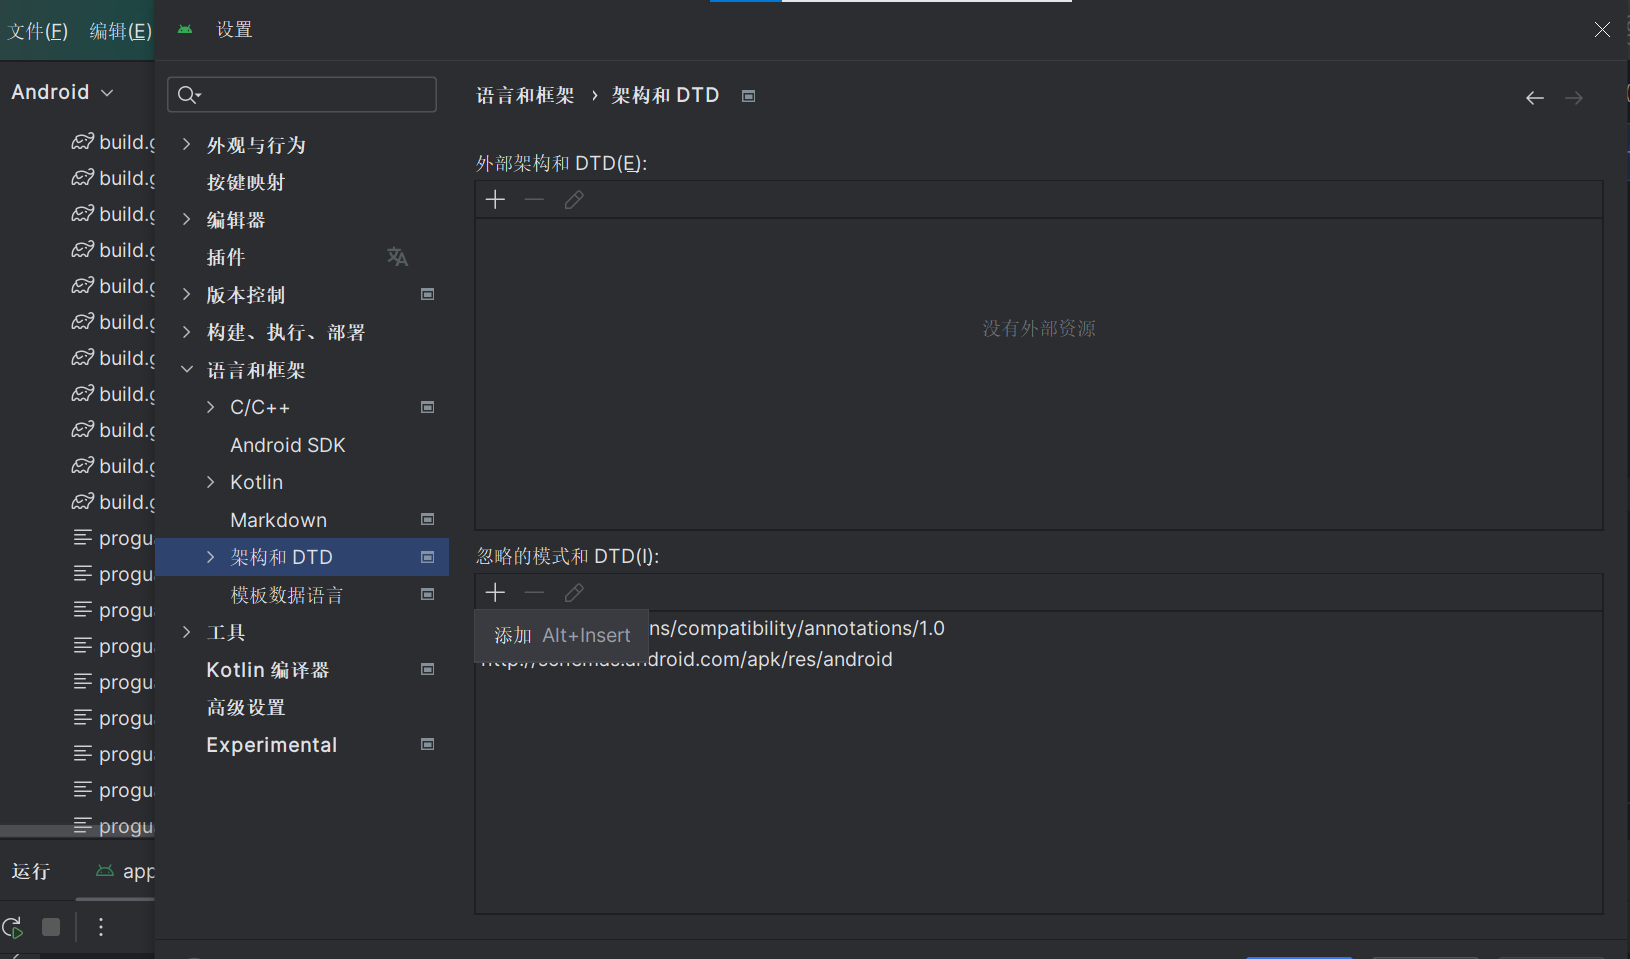Click the green settings icon in the title bar
The height and width of the screenshot is (959, 1630).
[184, 29]
